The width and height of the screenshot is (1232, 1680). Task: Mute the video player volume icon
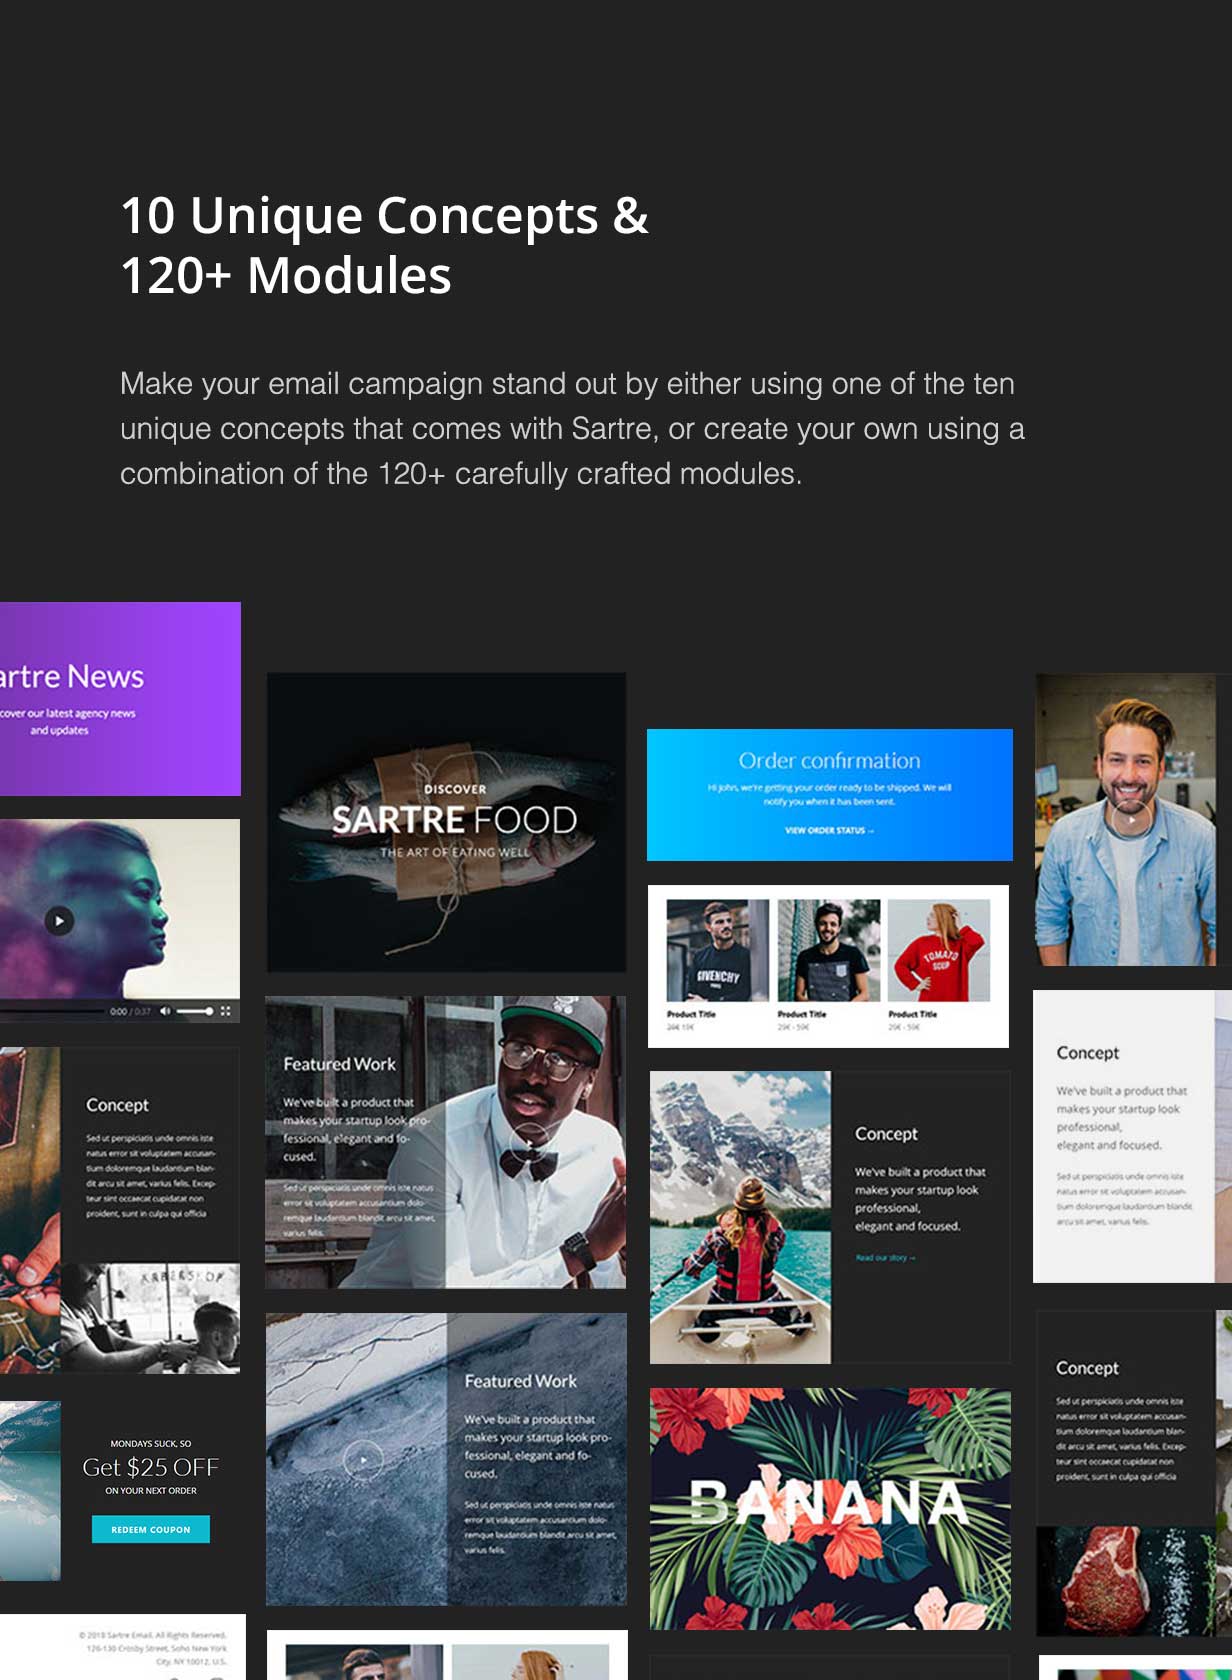point(166,1011)
